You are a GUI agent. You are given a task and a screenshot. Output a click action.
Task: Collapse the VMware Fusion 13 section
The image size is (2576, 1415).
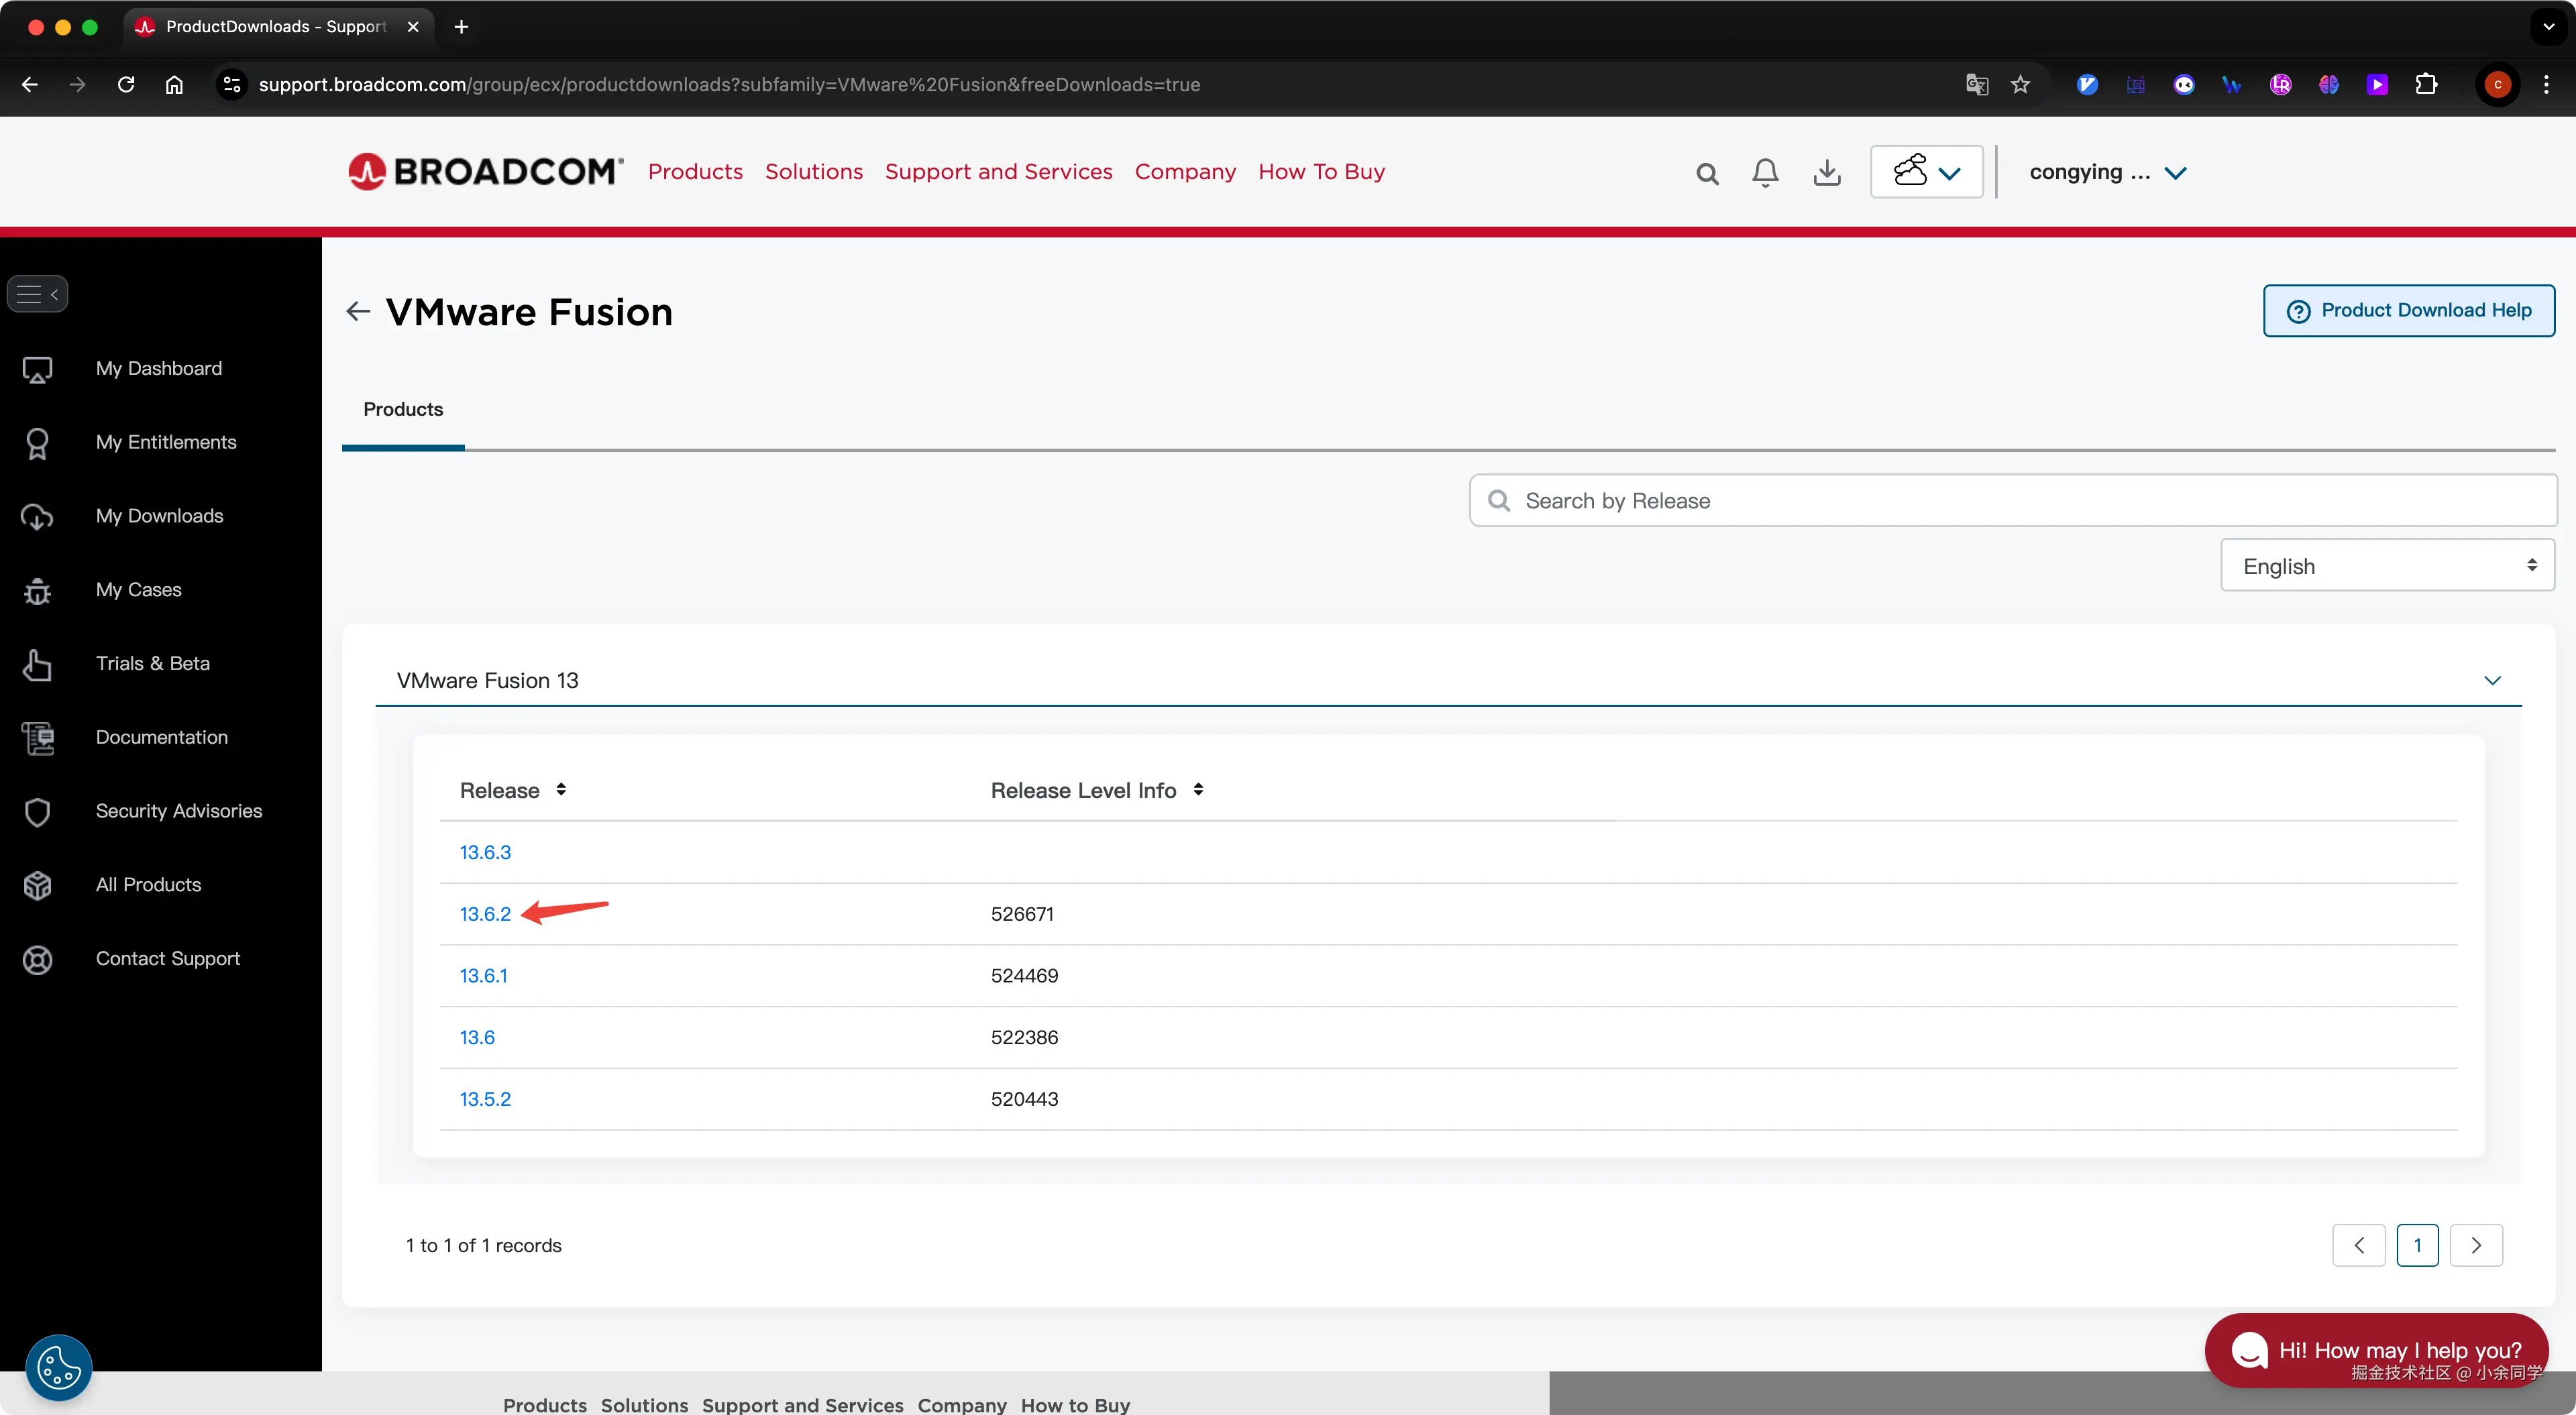pyautogui.click(x=2492, y=681)
